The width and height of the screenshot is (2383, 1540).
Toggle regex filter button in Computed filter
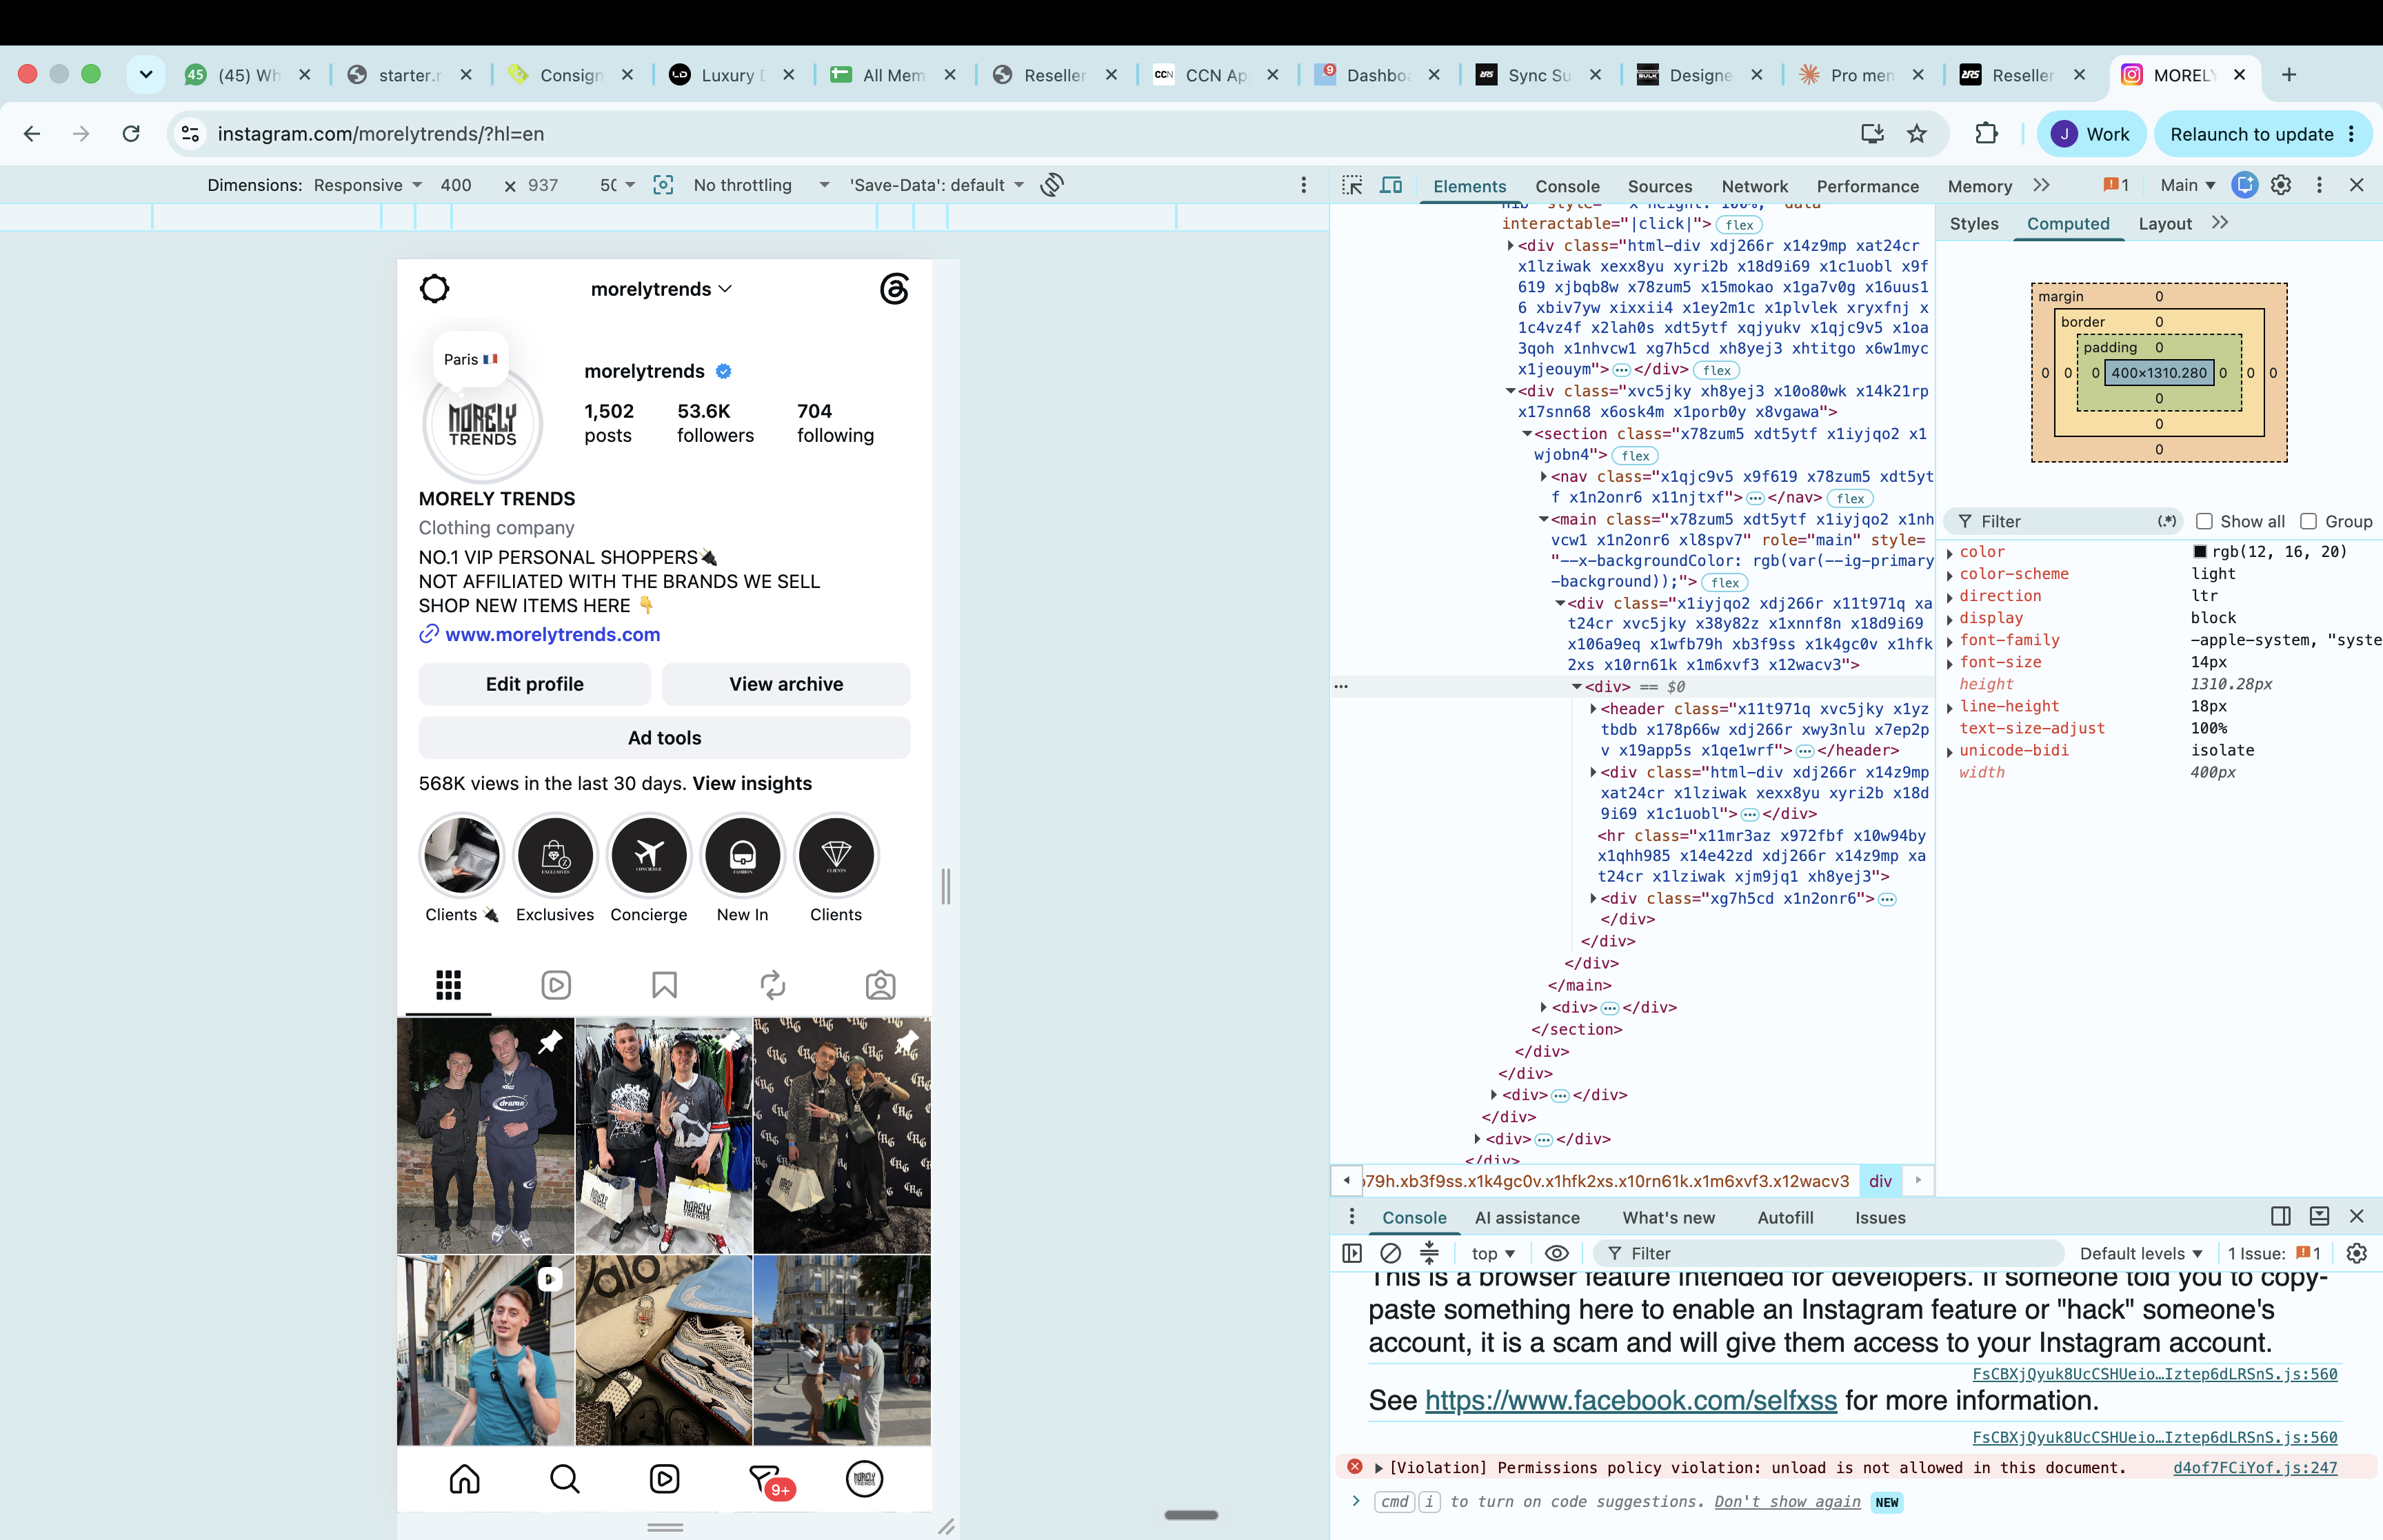click(x=2167, y=521)
